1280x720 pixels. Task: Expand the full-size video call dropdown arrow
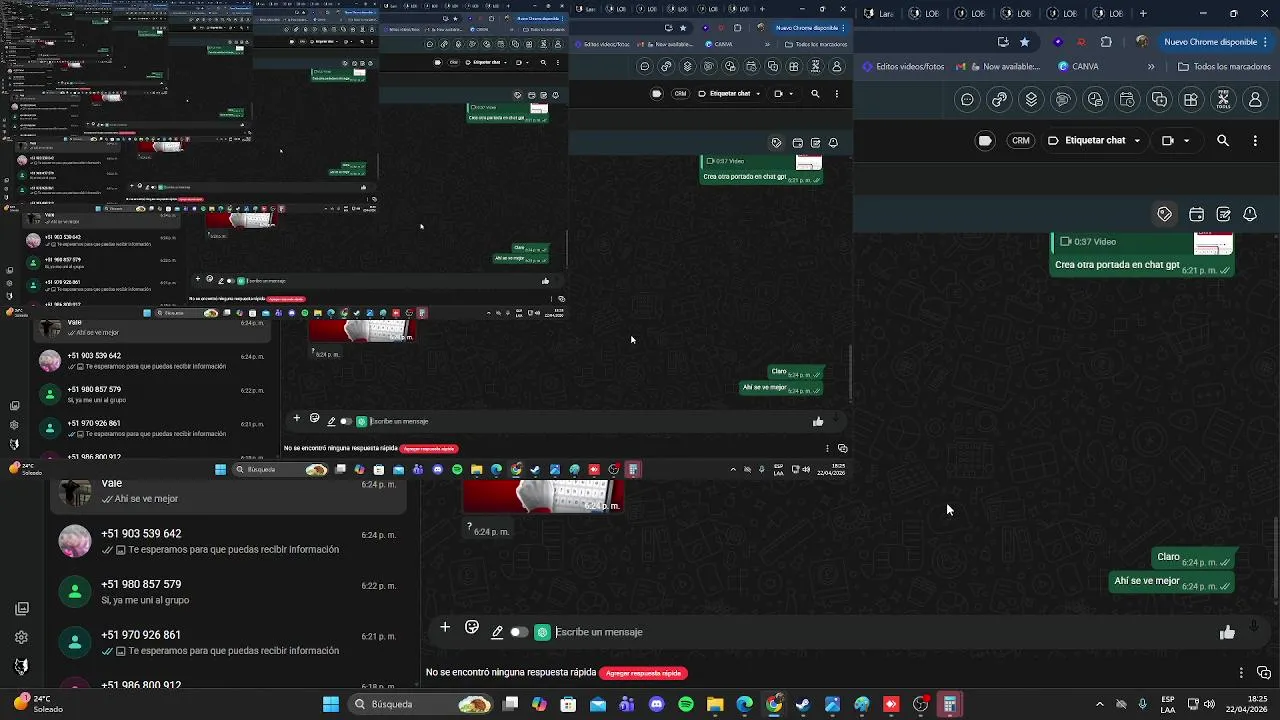point(1187,141)
